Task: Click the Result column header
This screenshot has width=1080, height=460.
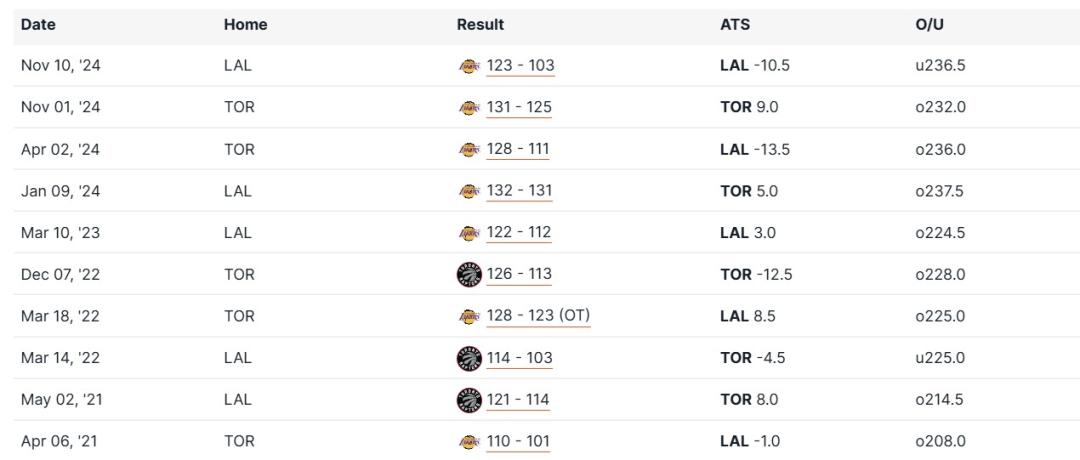Action: [480, 24]
